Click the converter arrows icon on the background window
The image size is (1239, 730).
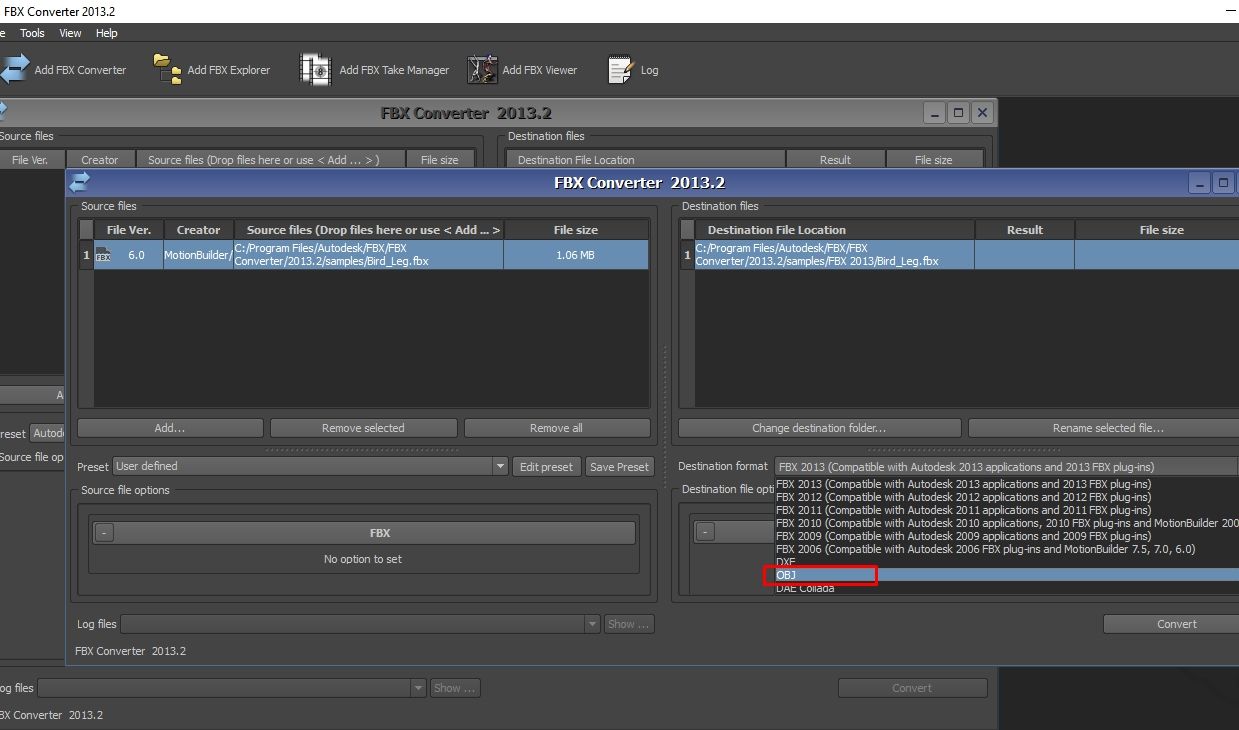click(x=4, y=109)
